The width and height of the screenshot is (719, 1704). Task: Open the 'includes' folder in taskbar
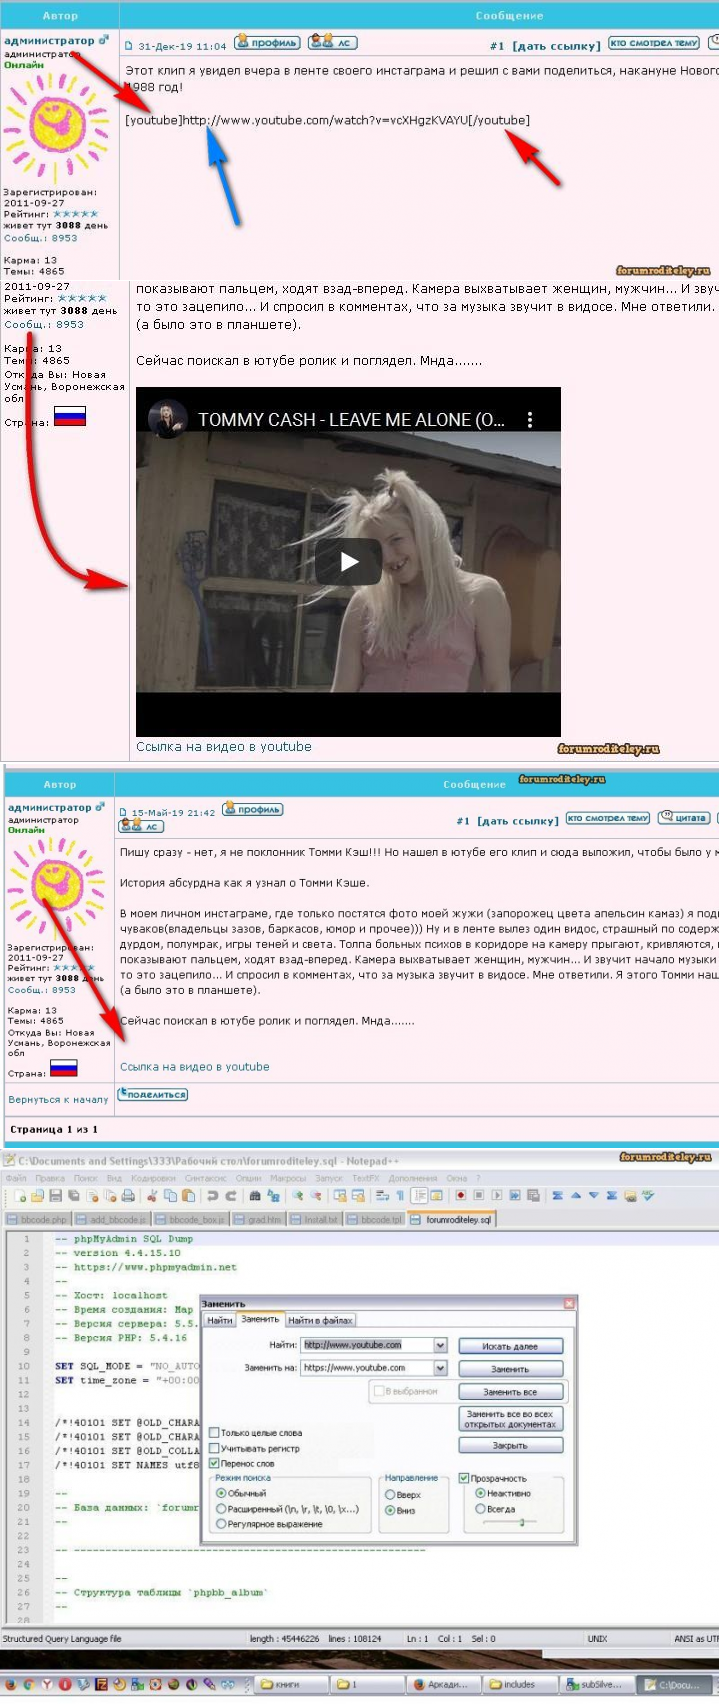pyautogui.click(x=518, y=1684)
